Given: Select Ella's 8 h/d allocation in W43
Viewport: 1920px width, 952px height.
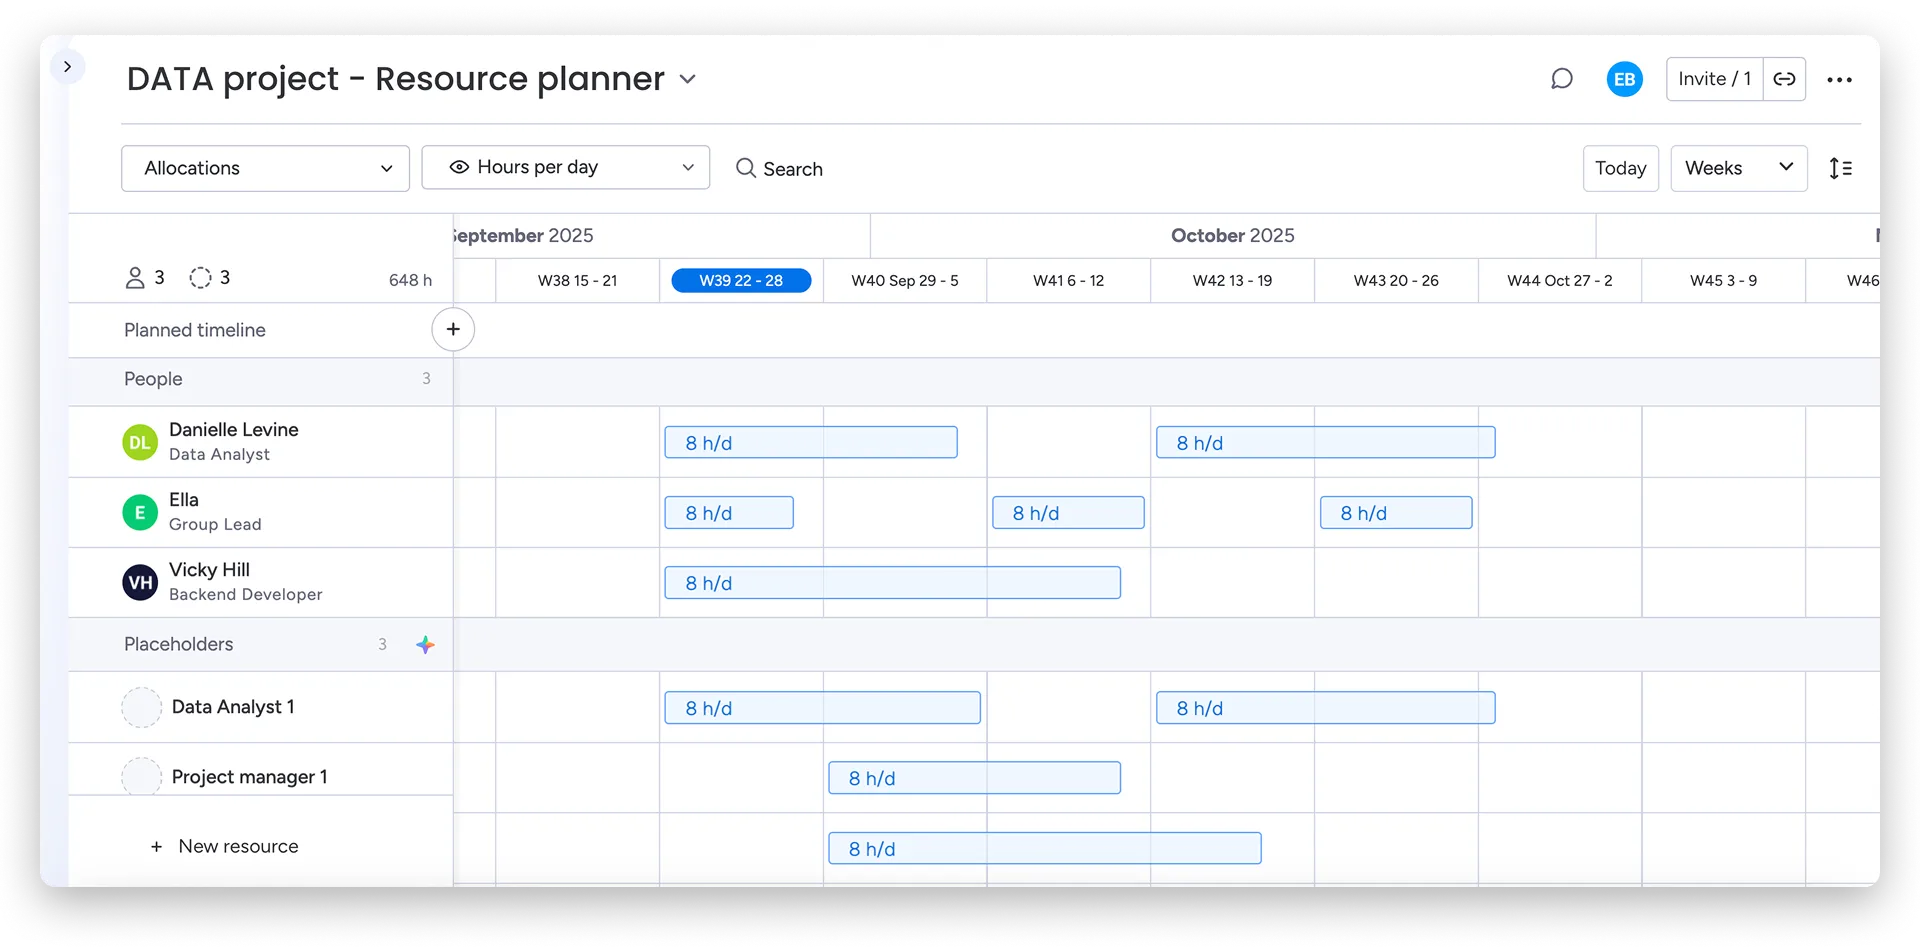Looking at the screenshot, I should (x=1396, y=512).
